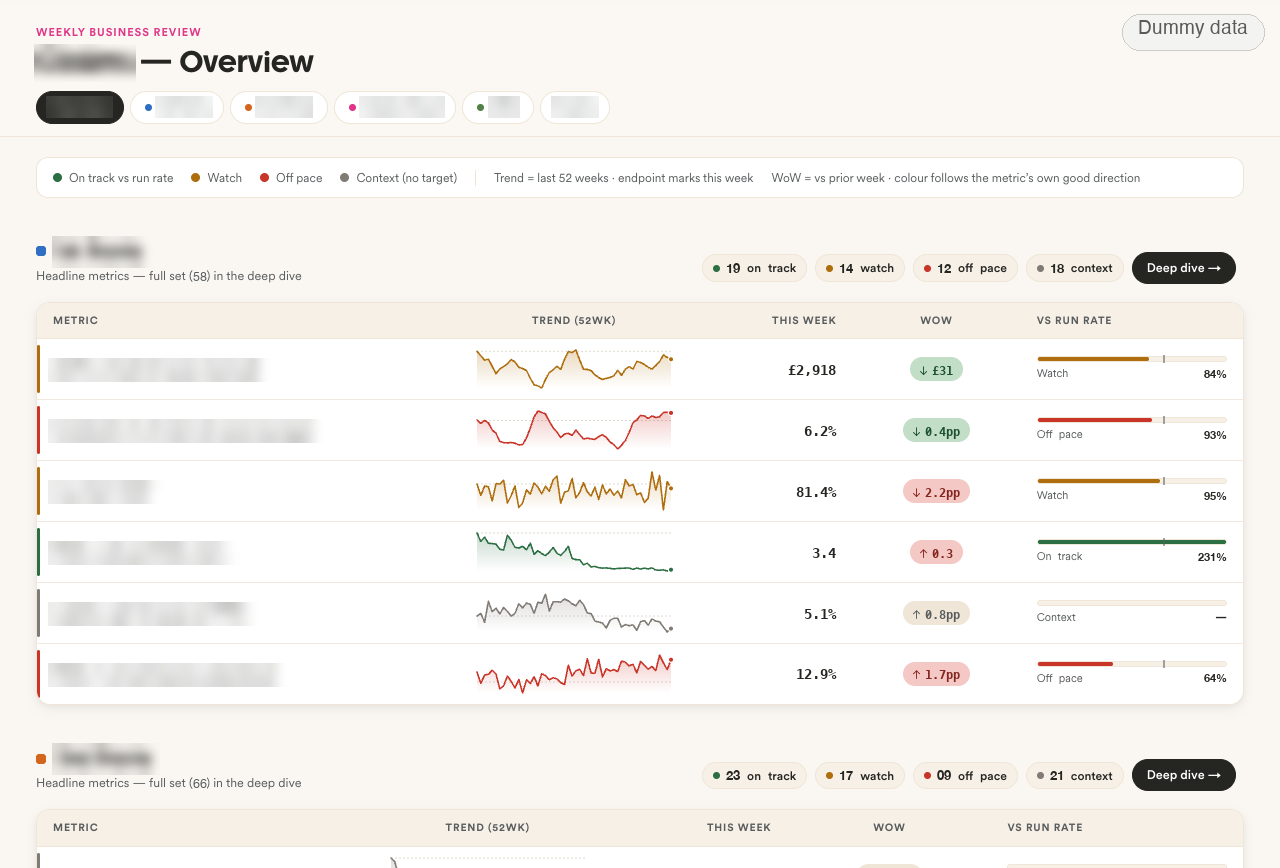Click the "Off pace" legend entry
The height and width of the screenshot is (868, 1280).
click(291, 178)
